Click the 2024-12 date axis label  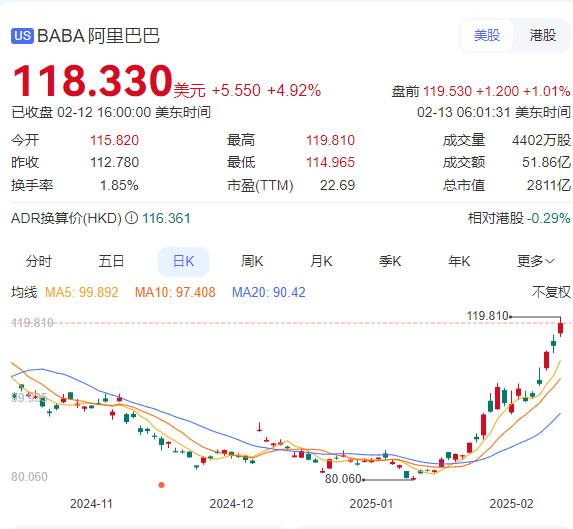(x=231, y=504)
